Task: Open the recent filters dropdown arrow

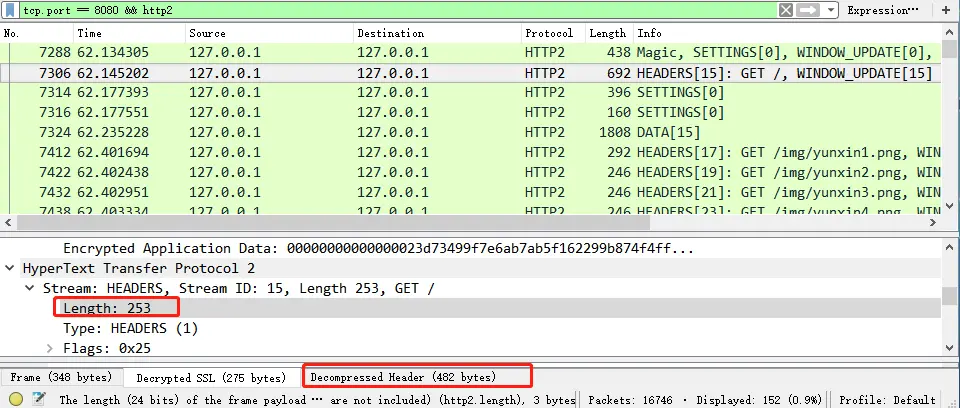Action: 830,10
